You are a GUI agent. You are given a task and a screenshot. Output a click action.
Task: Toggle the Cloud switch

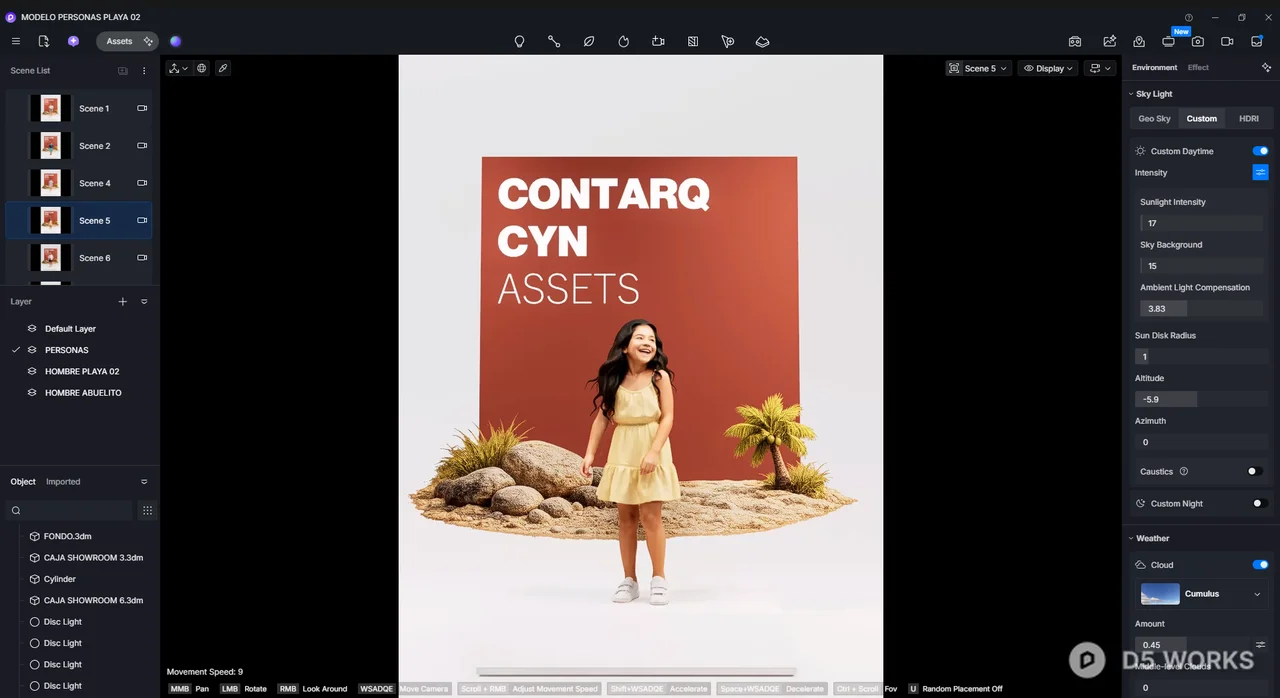[x=1260, y=565]
